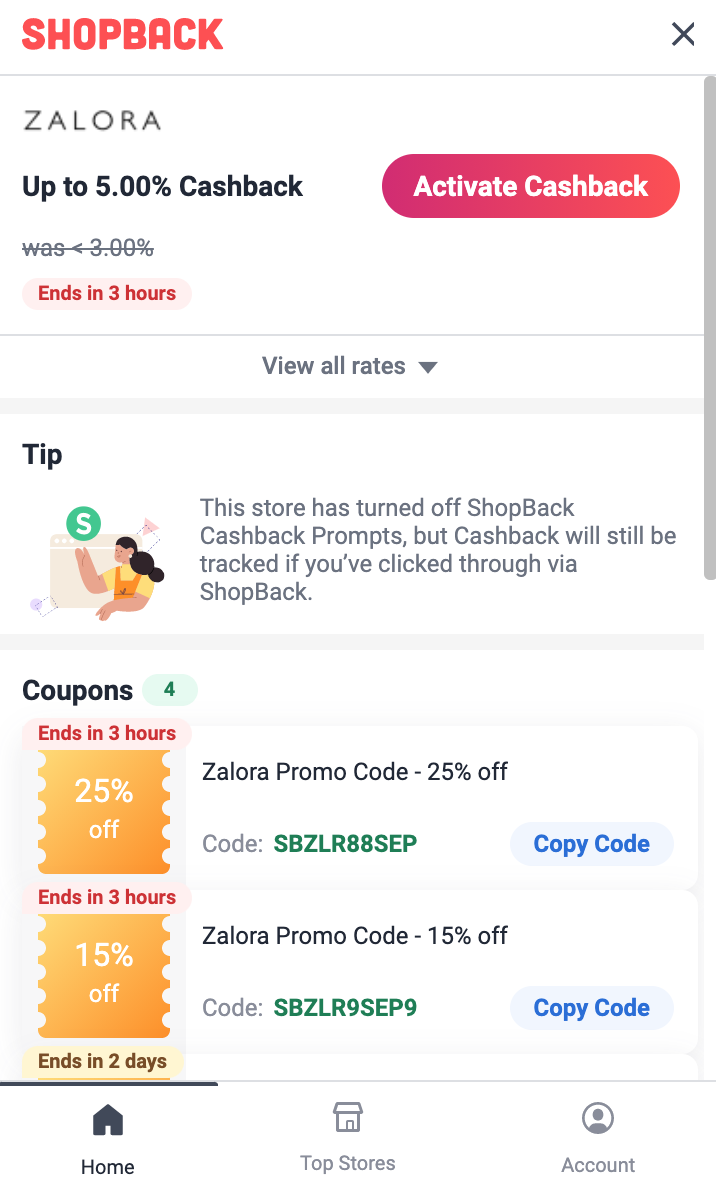Close the ShopBack panel with X
This screenshot has width=716, height=1192.
click(x=683, y=35)
